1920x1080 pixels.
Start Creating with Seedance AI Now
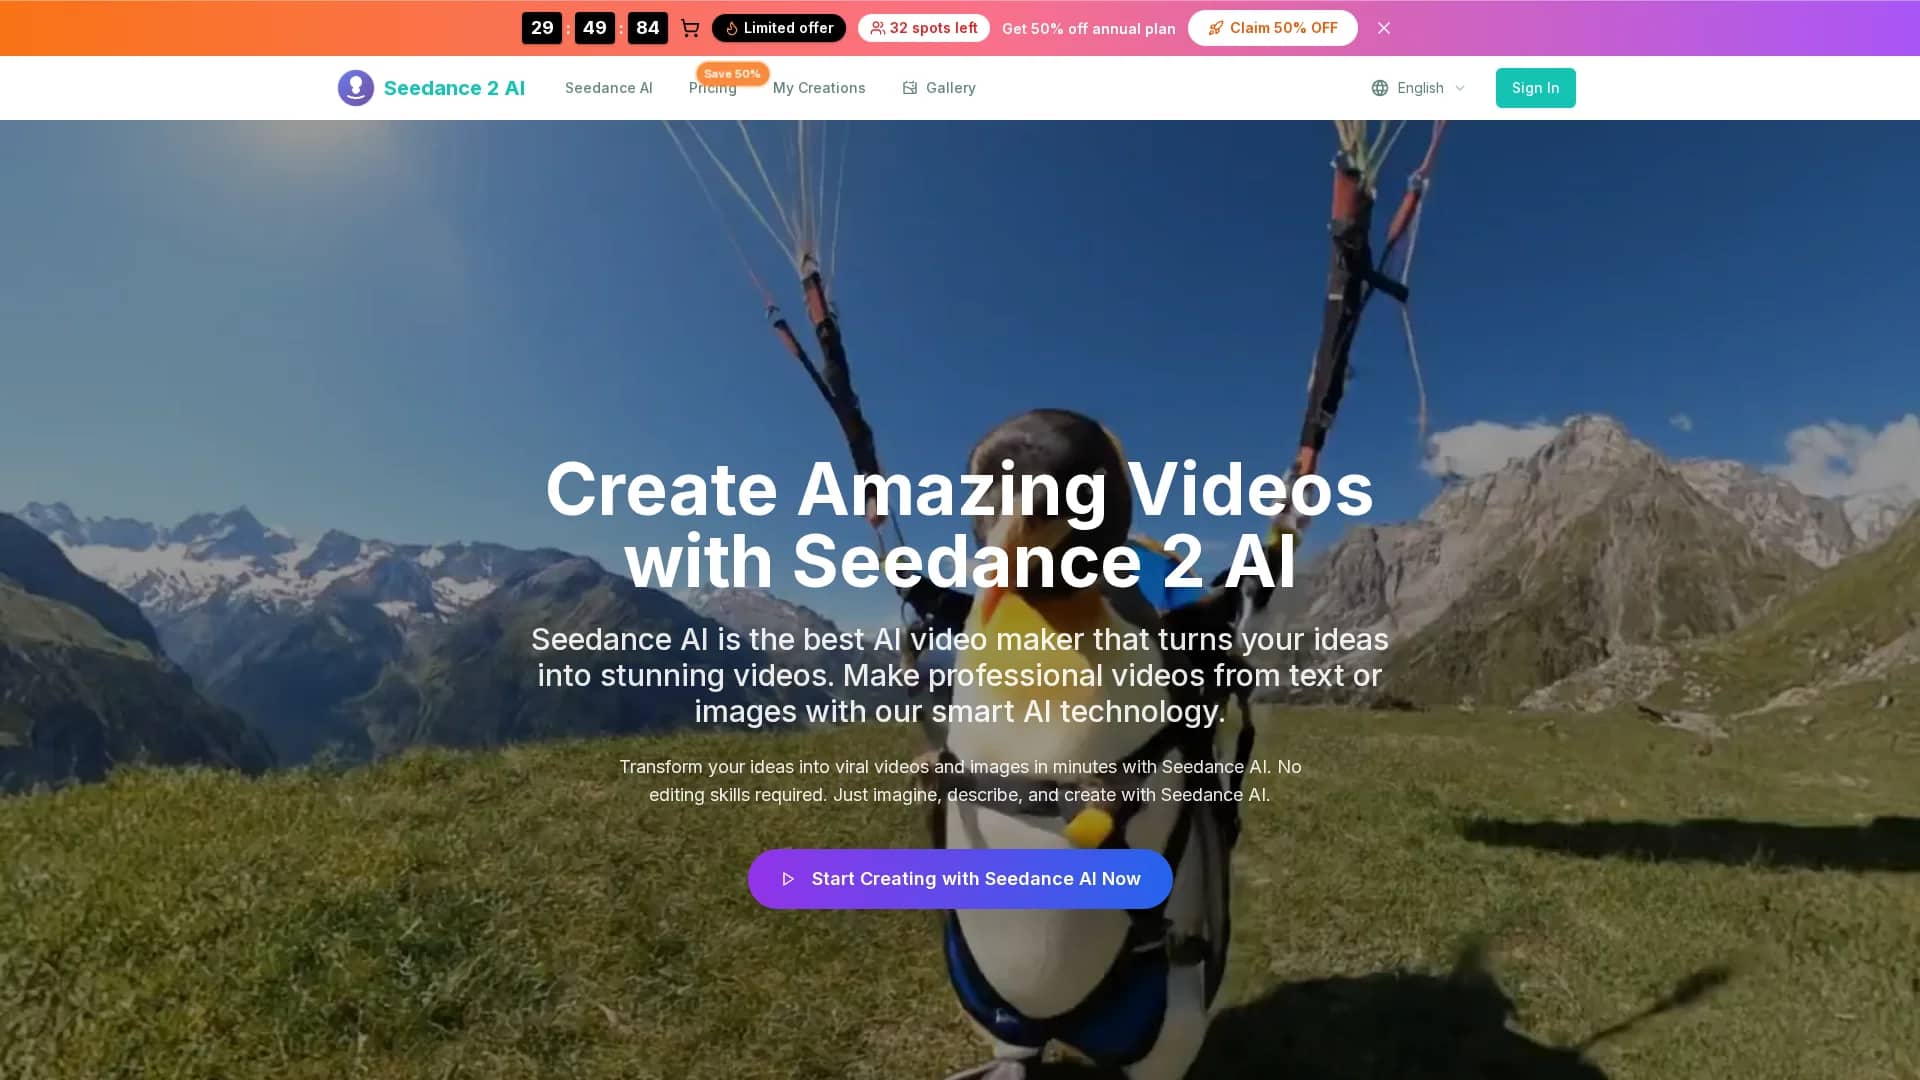[960, 879]
